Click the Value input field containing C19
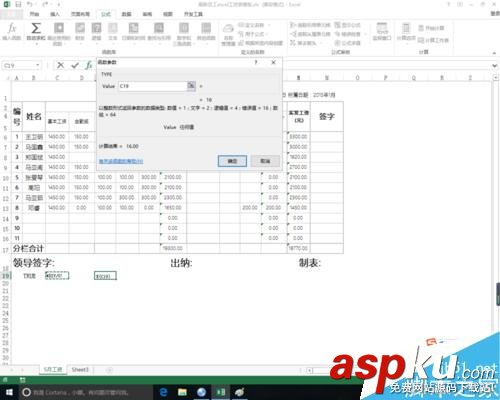Image resolution: width=500 pixels, height=400 pixels. (152, 86)
